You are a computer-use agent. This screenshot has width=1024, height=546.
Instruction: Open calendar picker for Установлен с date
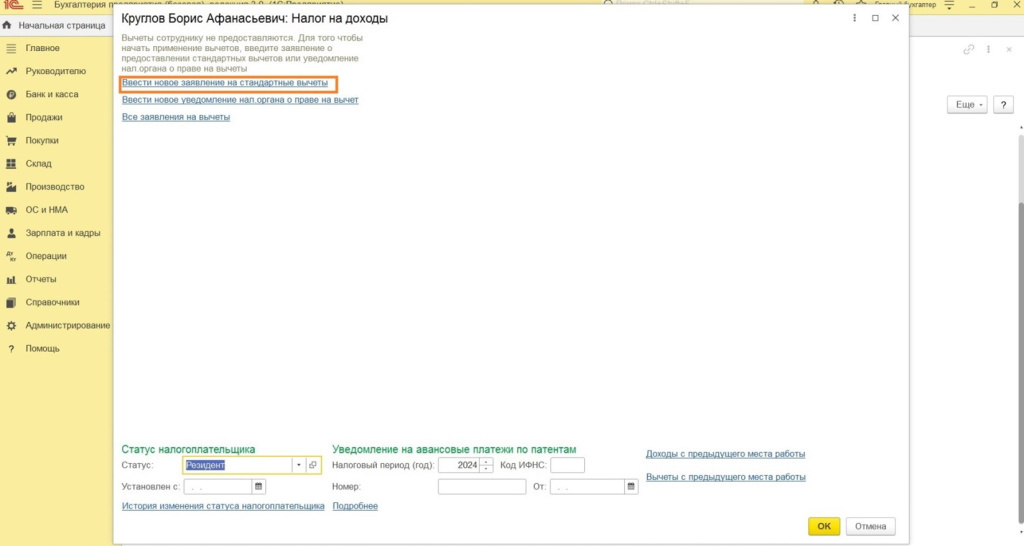click(259, 487)
